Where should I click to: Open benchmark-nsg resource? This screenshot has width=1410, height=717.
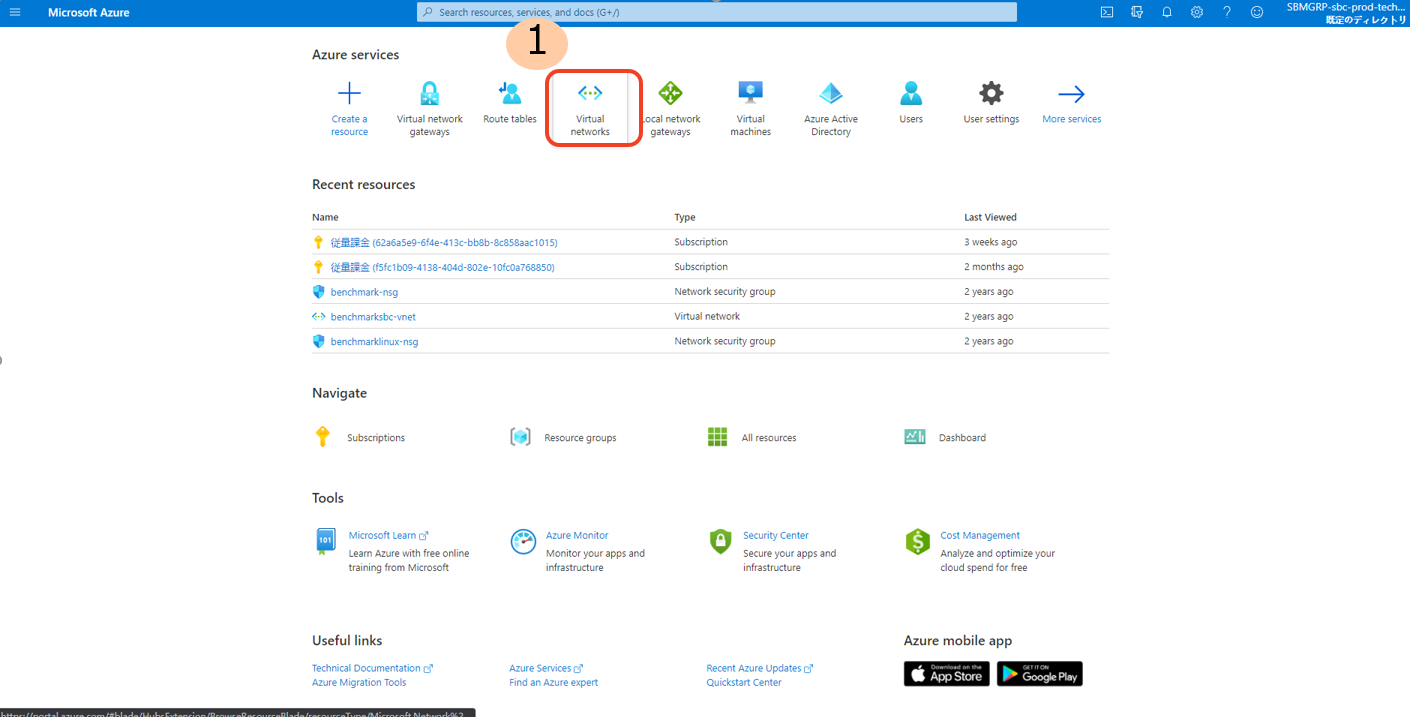click(x=364, y=292)
